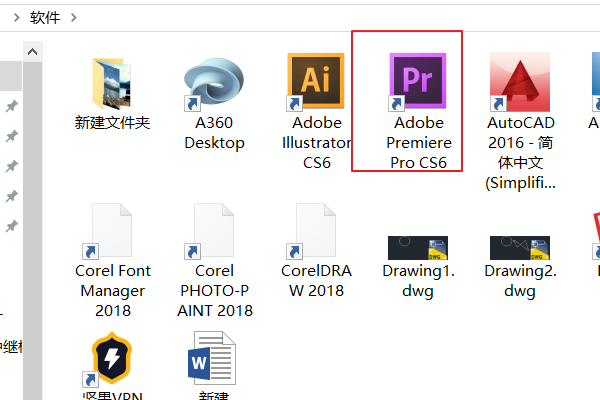Select the 新建文件夹 folder icon
The height and width of the screenshot is (400, 600).
(112, 83)
